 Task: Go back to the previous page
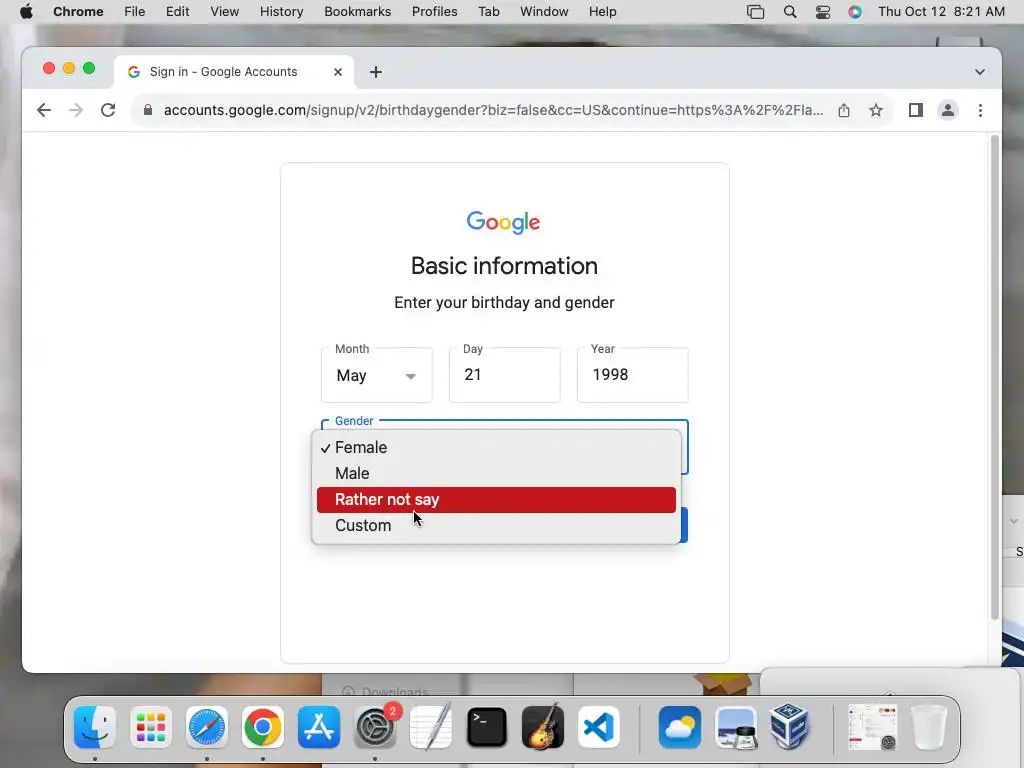click(44, 110)
